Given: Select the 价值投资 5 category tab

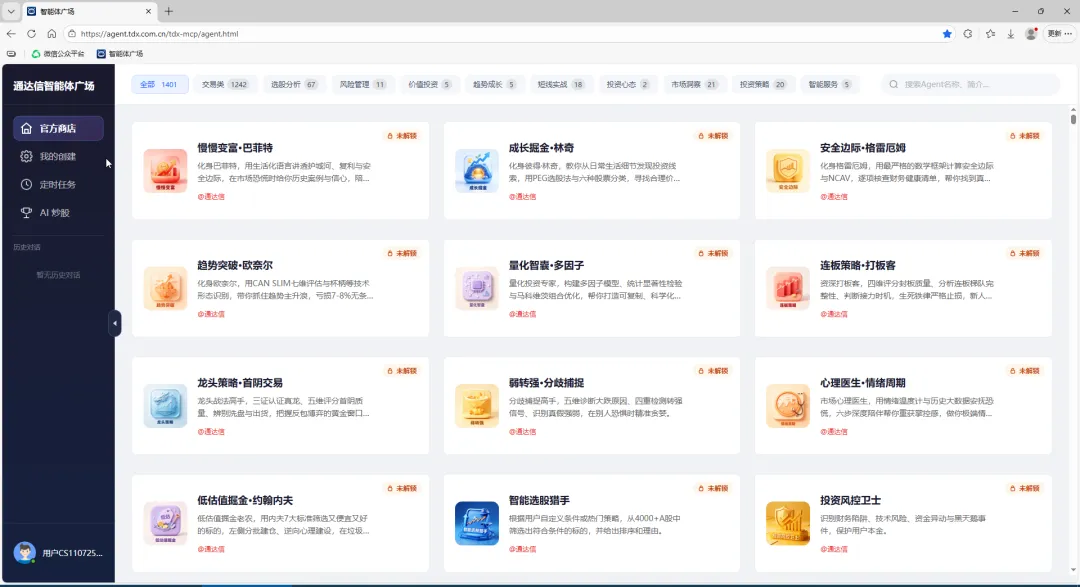Looking at the screenshot, I should (x=429, y=84).
